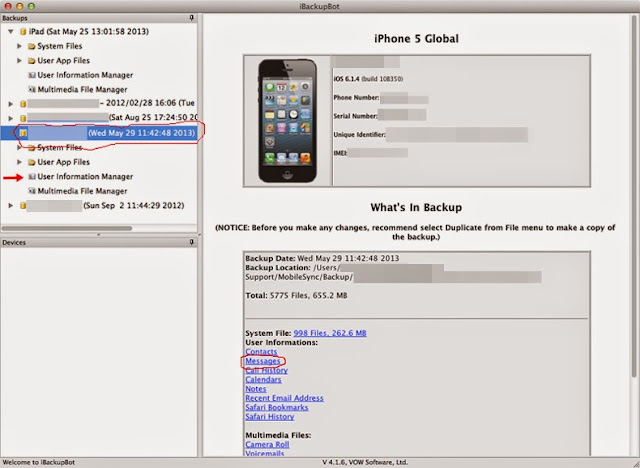Open User Information Manager under May 29 backup
Screen dimensions: 640x468
pyautogui.click(x=85, y=177)
